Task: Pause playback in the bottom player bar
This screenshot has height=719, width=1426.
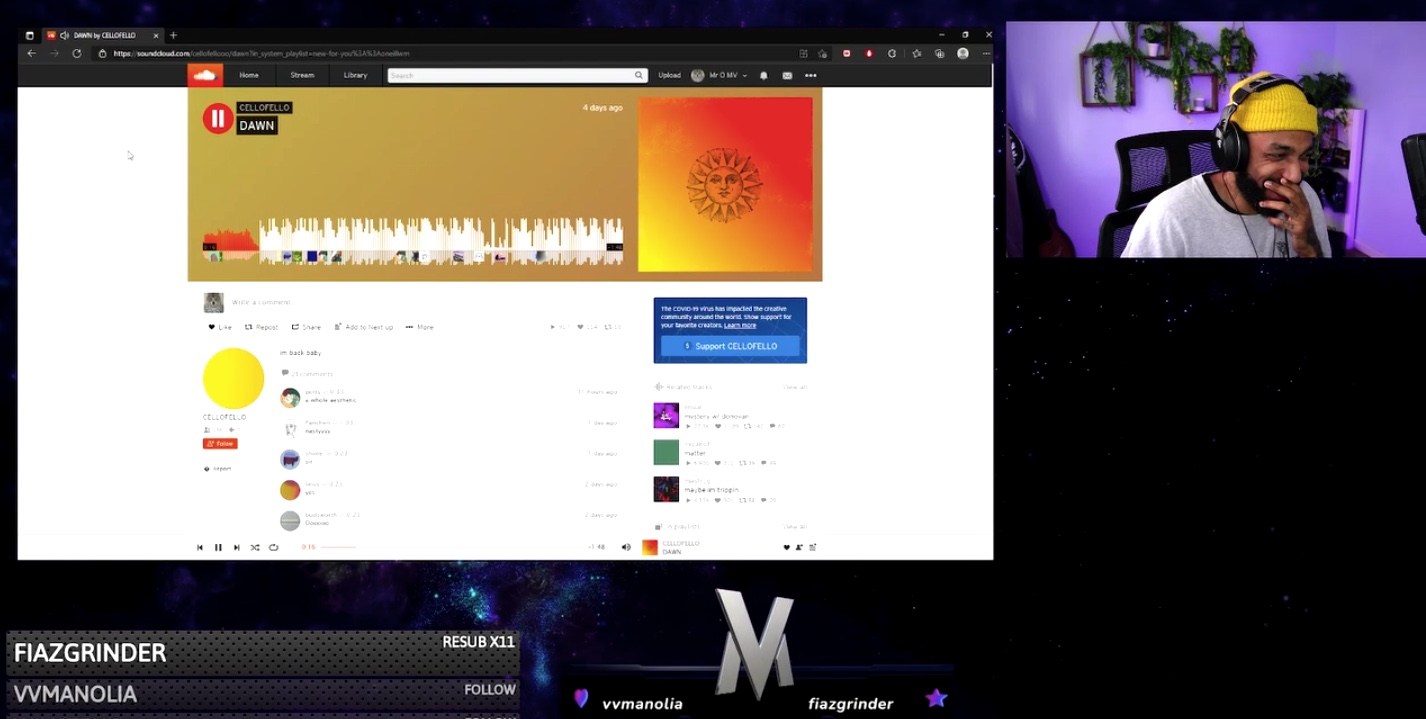Action: pyautogui.click(x=218, y=547)
